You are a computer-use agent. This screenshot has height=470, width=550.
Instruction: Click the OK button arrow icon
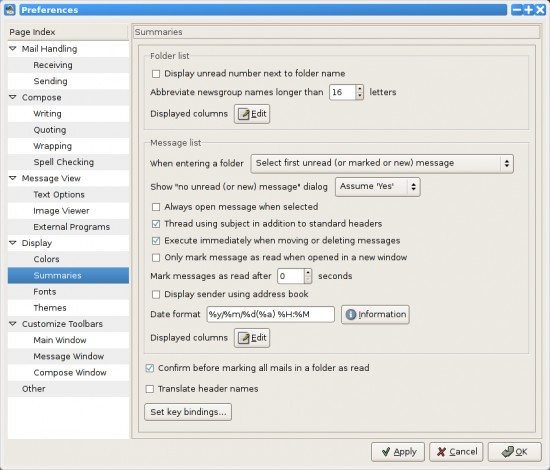(x=508, y=452)
